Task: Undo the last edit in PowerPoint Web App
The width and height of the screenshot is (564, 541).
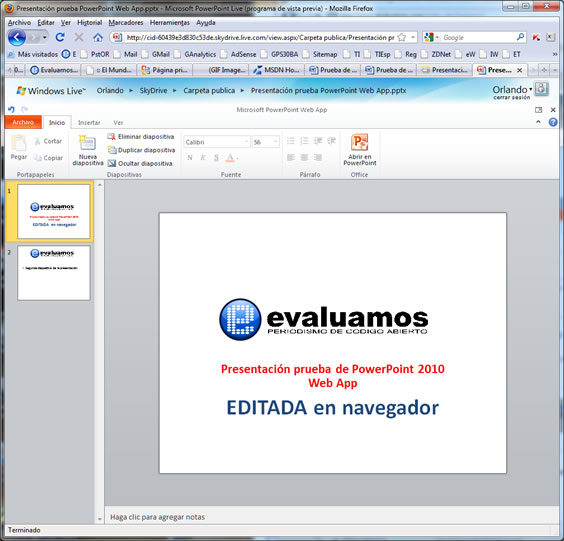Action: pyautogui.click(x=11, y=109)
